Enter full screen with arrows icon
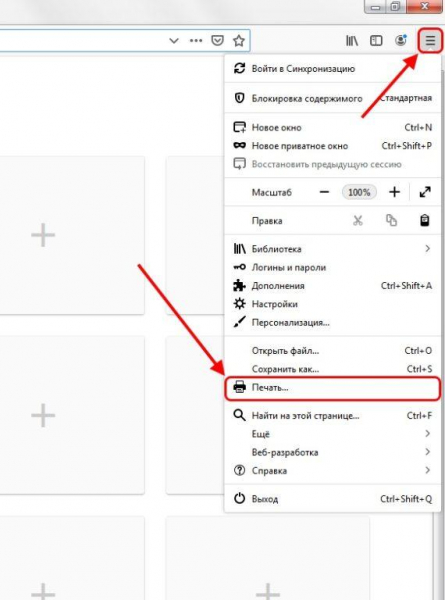The height and width of the screenshot is (600, 445). click(x=425, y=192)
